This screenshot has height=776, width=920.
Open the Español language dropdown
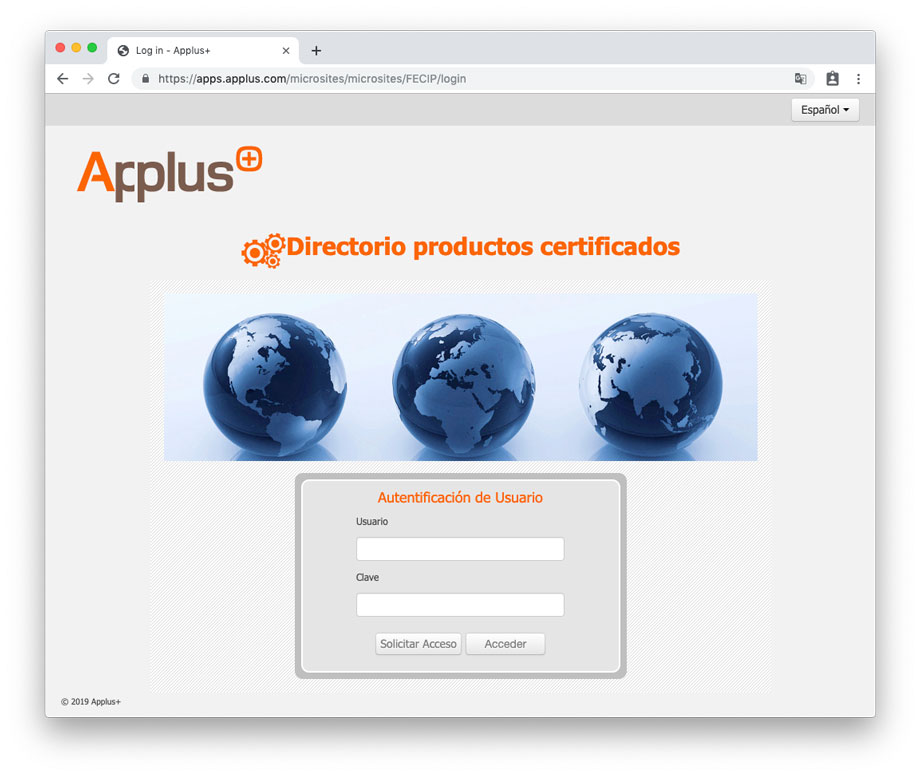(x=825, y=110)
